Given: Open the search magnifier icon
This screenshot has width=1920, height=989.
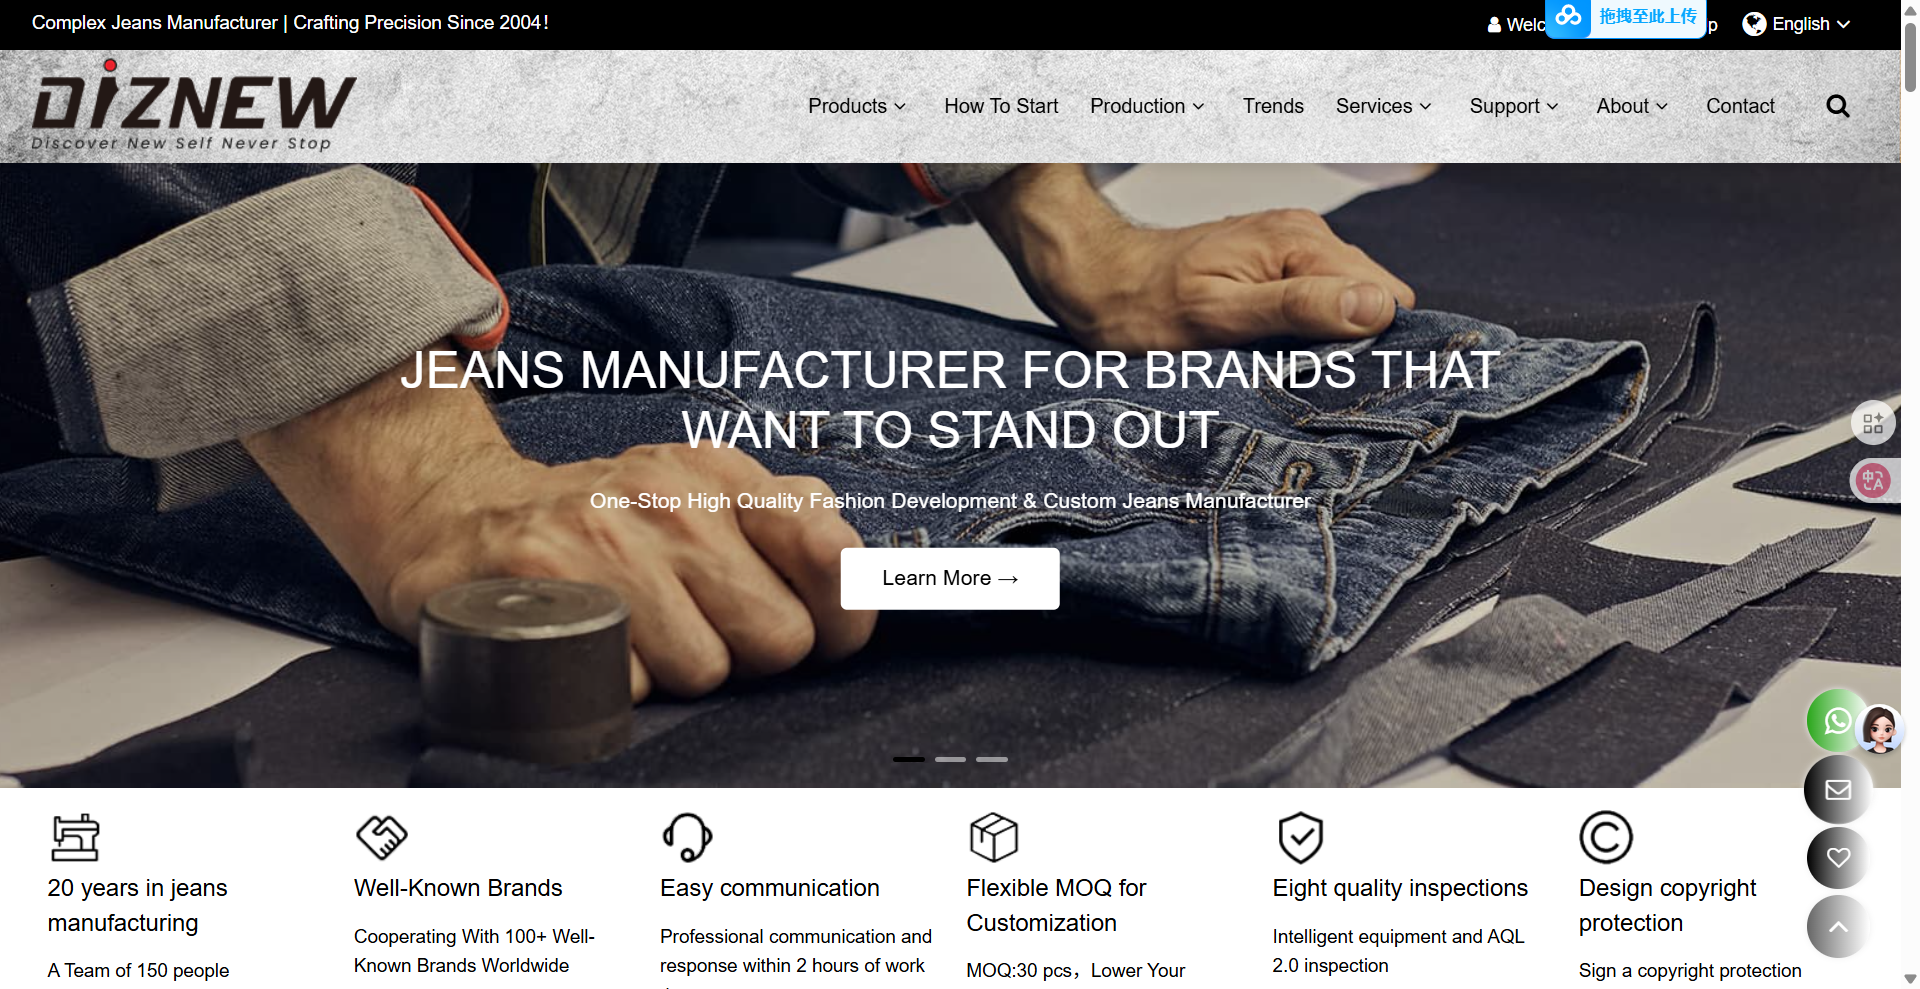Looking at the screenshot, I should click(1837, 106).
